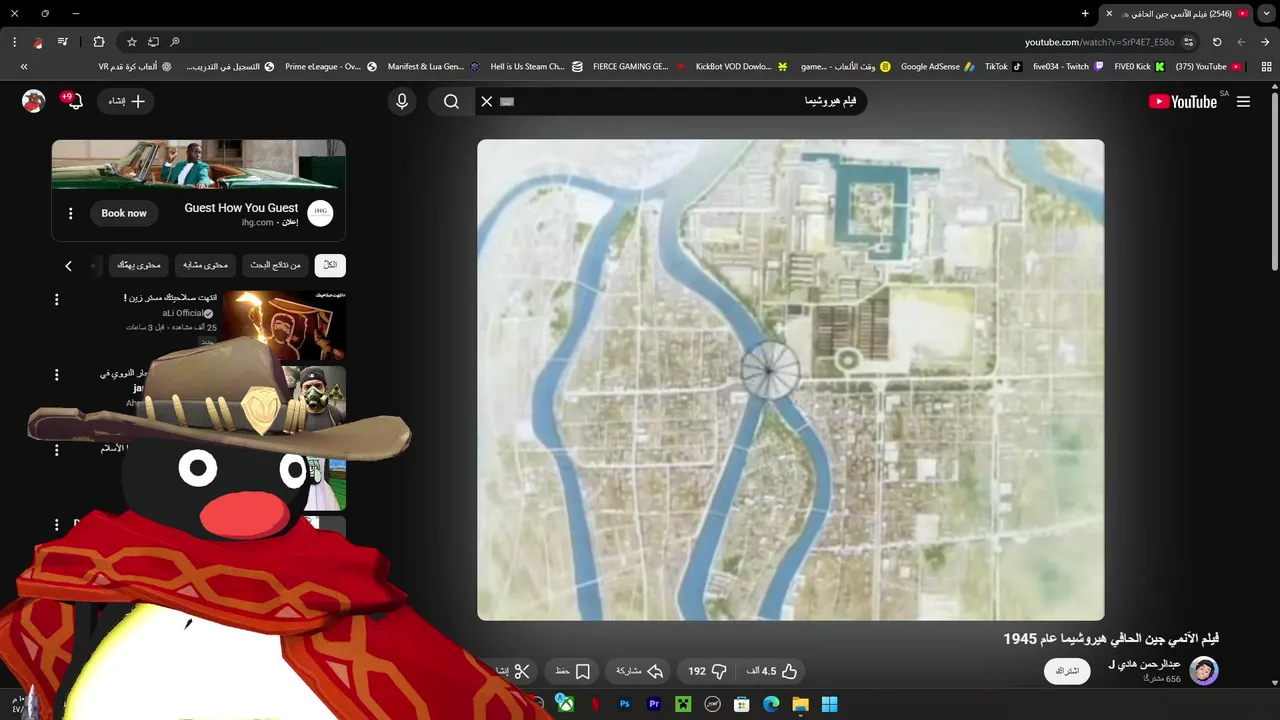Image resolution: width=1280 pixels, height=720 pixels.
Task: Open the Google AdSense bookmark
Action: (937, 67)
